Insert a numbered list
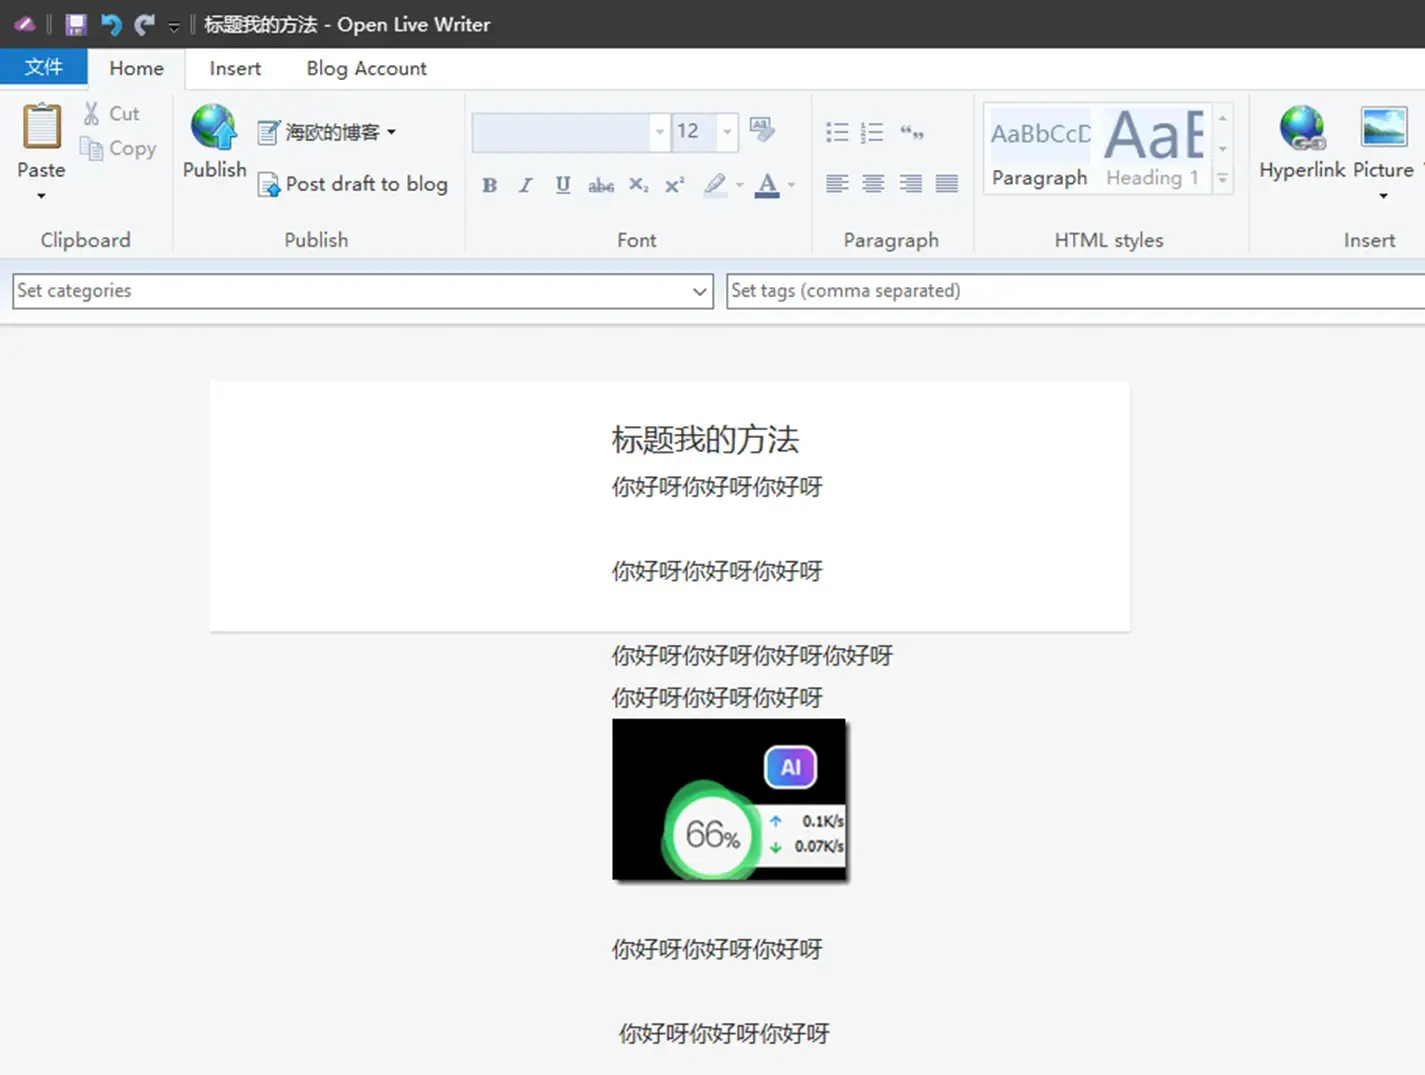1425x1075 pixels. (x=871, y=131)
